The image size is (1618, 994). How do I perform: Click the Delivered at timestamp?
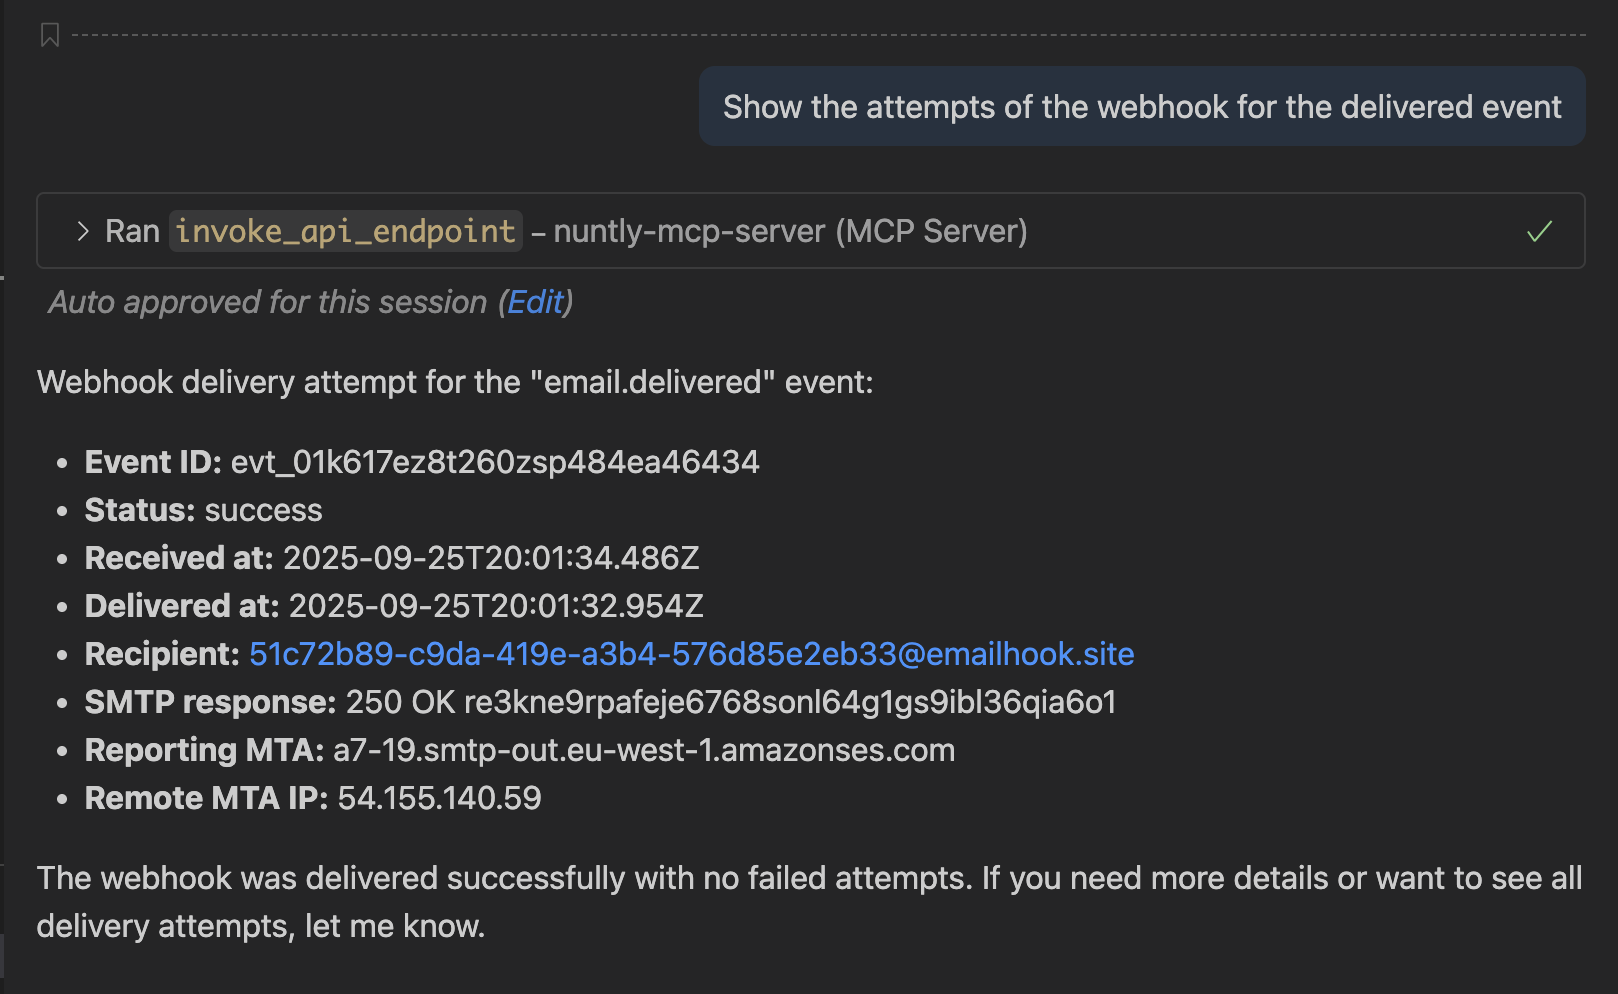[x=496, y=606]
